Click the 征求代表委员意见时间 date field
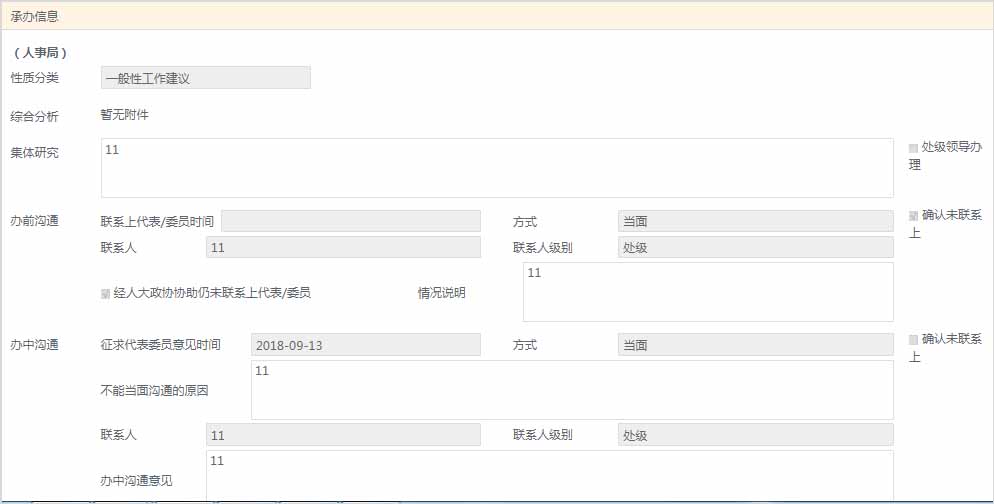 pyautogui.click(x=365, y=345)
